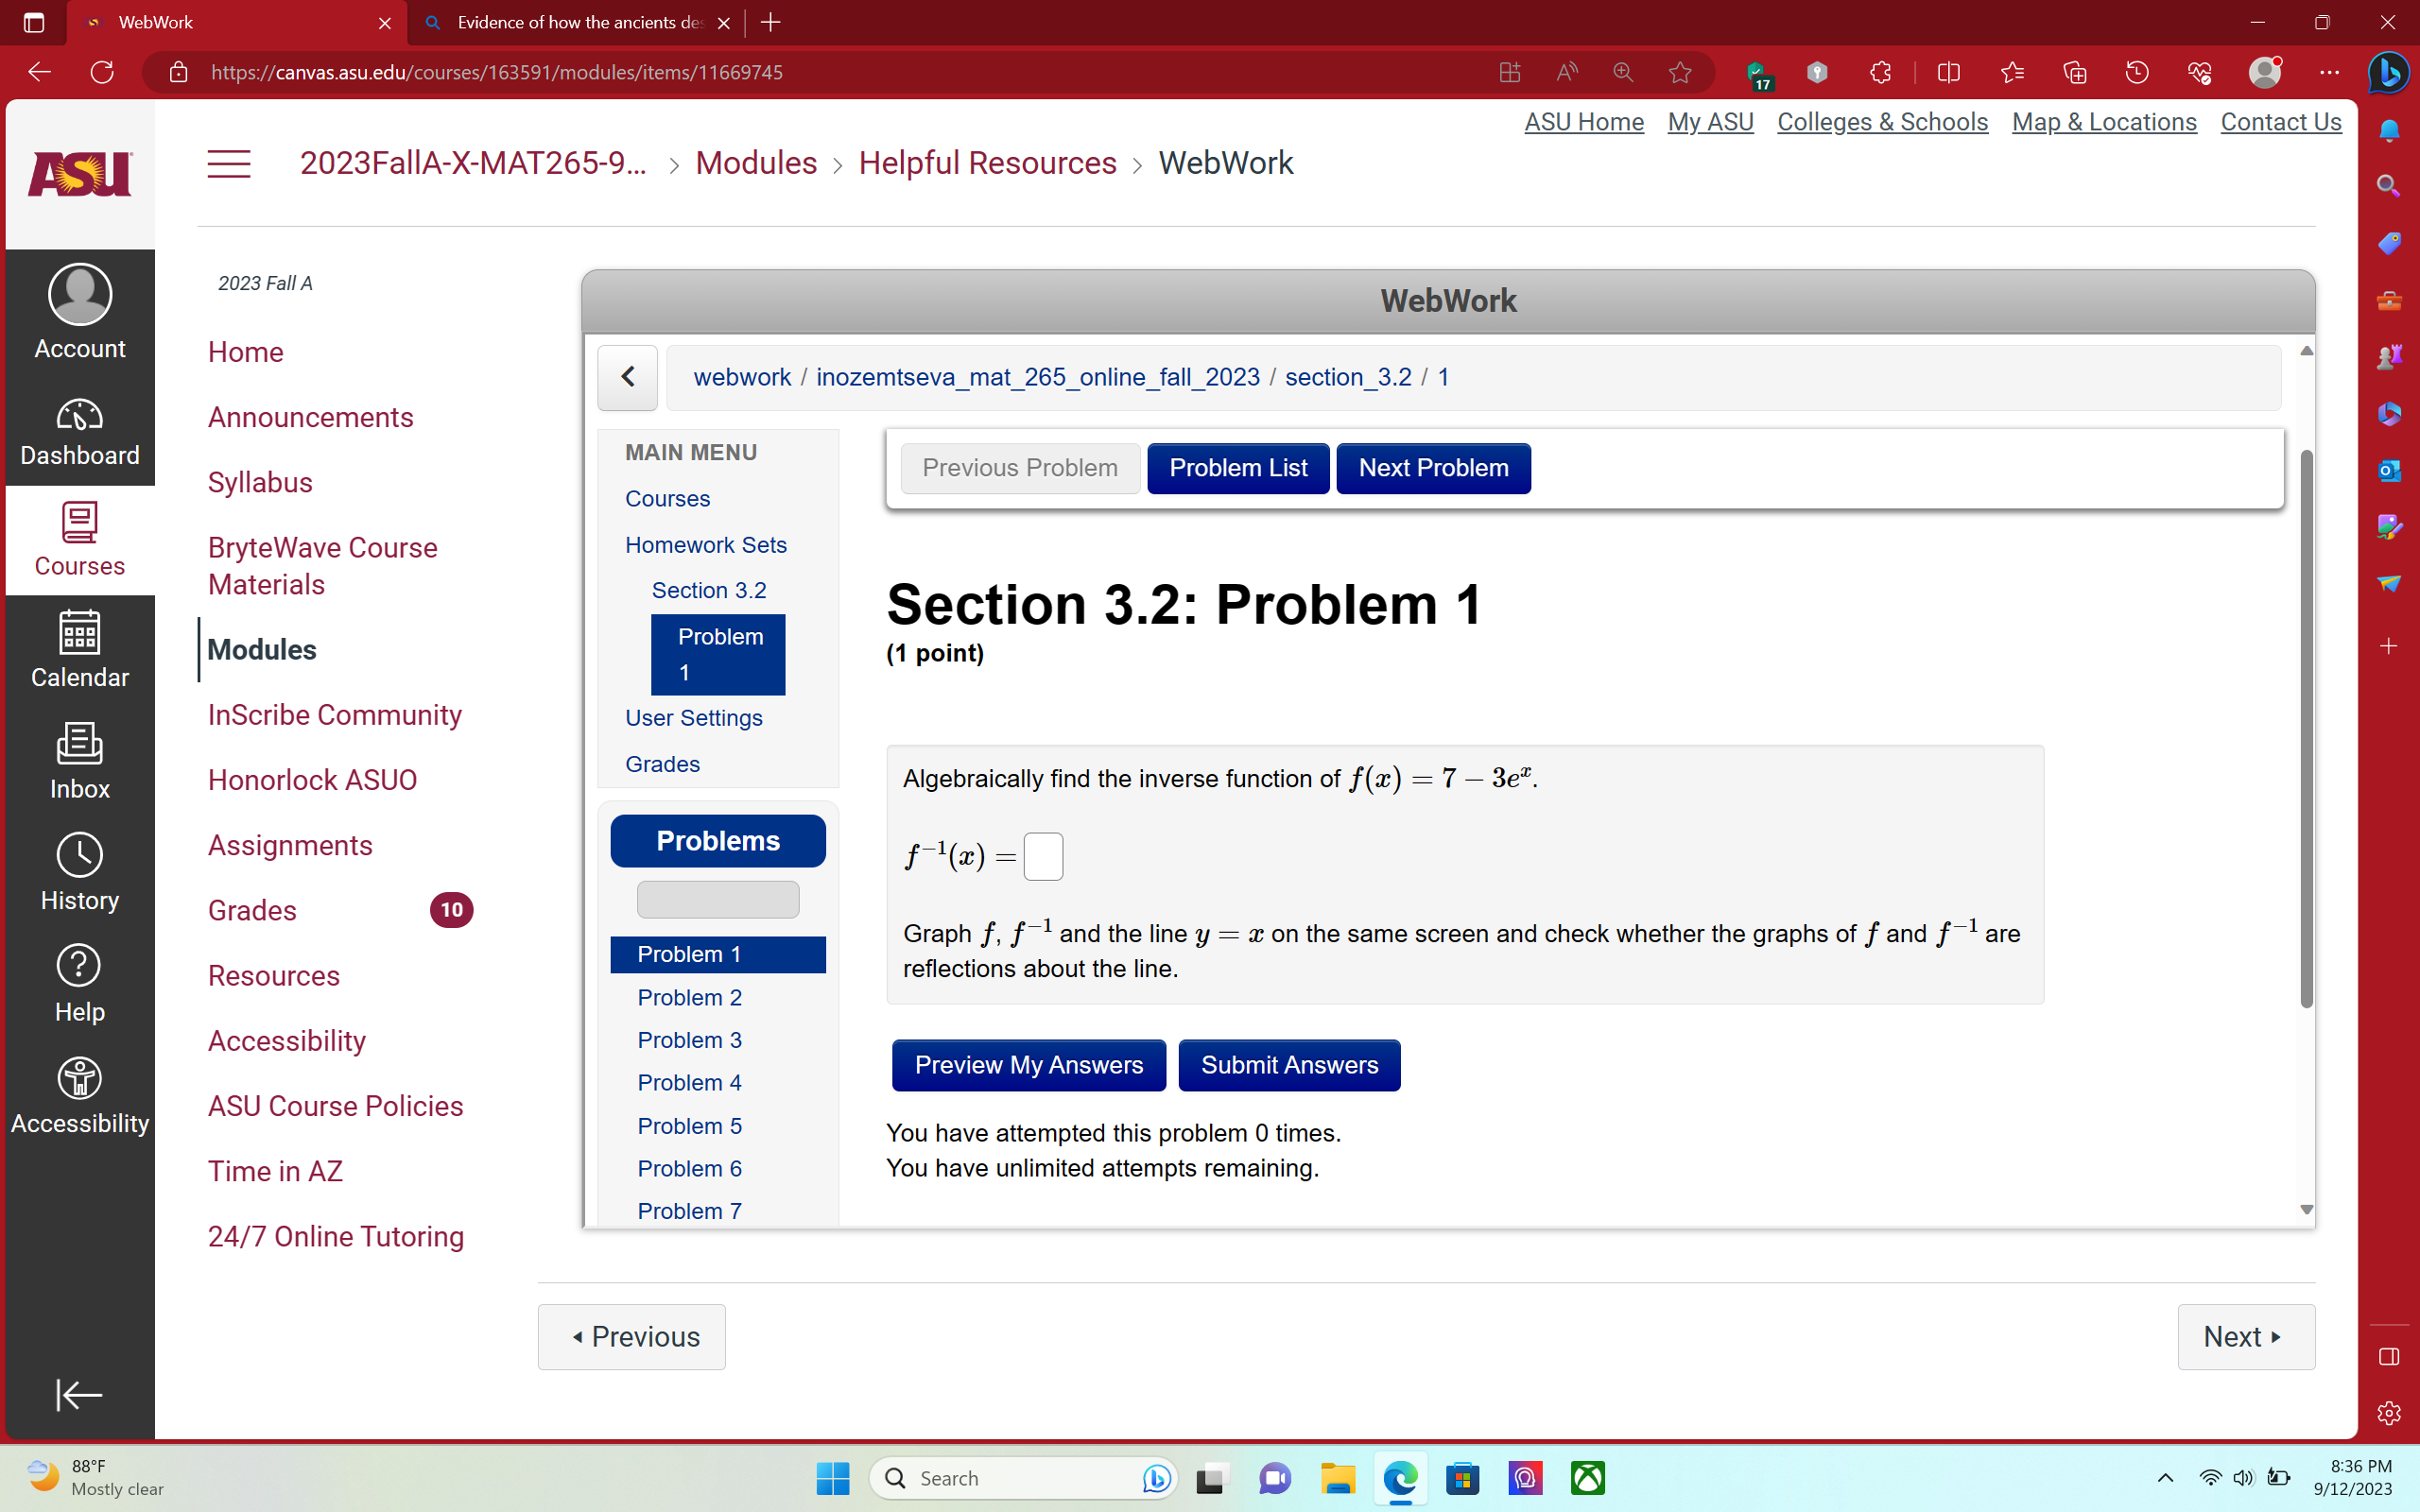The image size is (2420, 1512).
Task: Open the Edge sidebar search icon
Action: 2389,186
